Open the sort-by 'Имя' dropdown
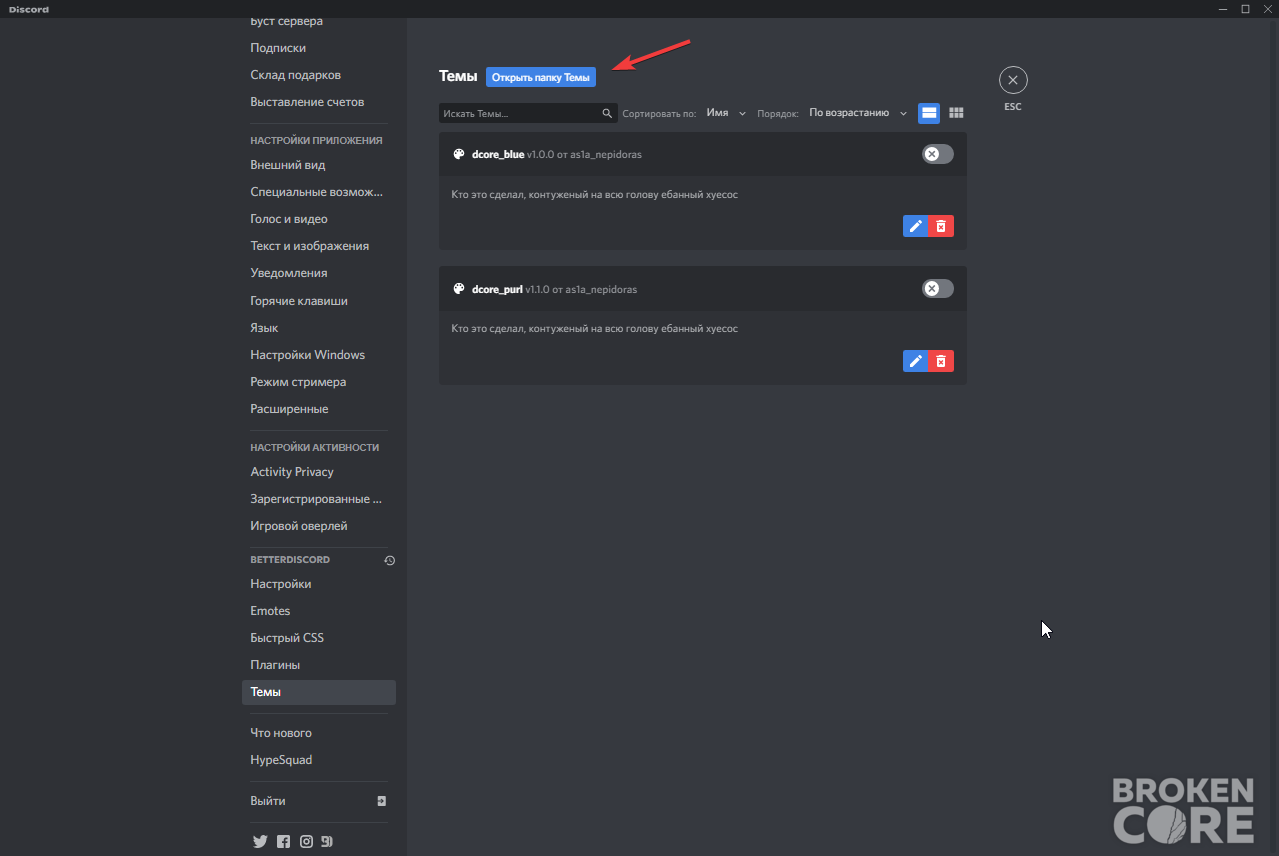The image size is (1279, 856). [x=726, y=113]
